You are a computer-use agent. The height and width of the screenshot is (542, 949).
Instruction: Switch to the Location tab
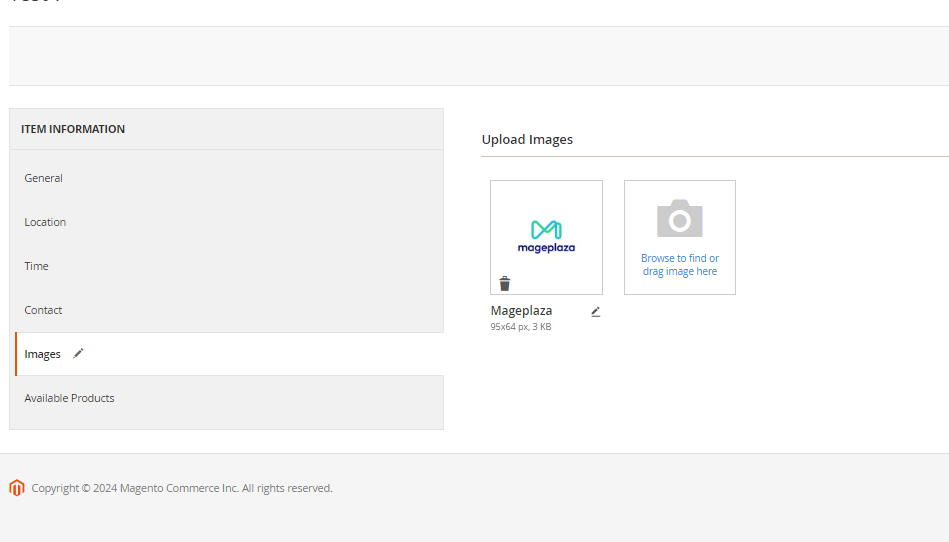pyautogui.click(x=45, y=222)
